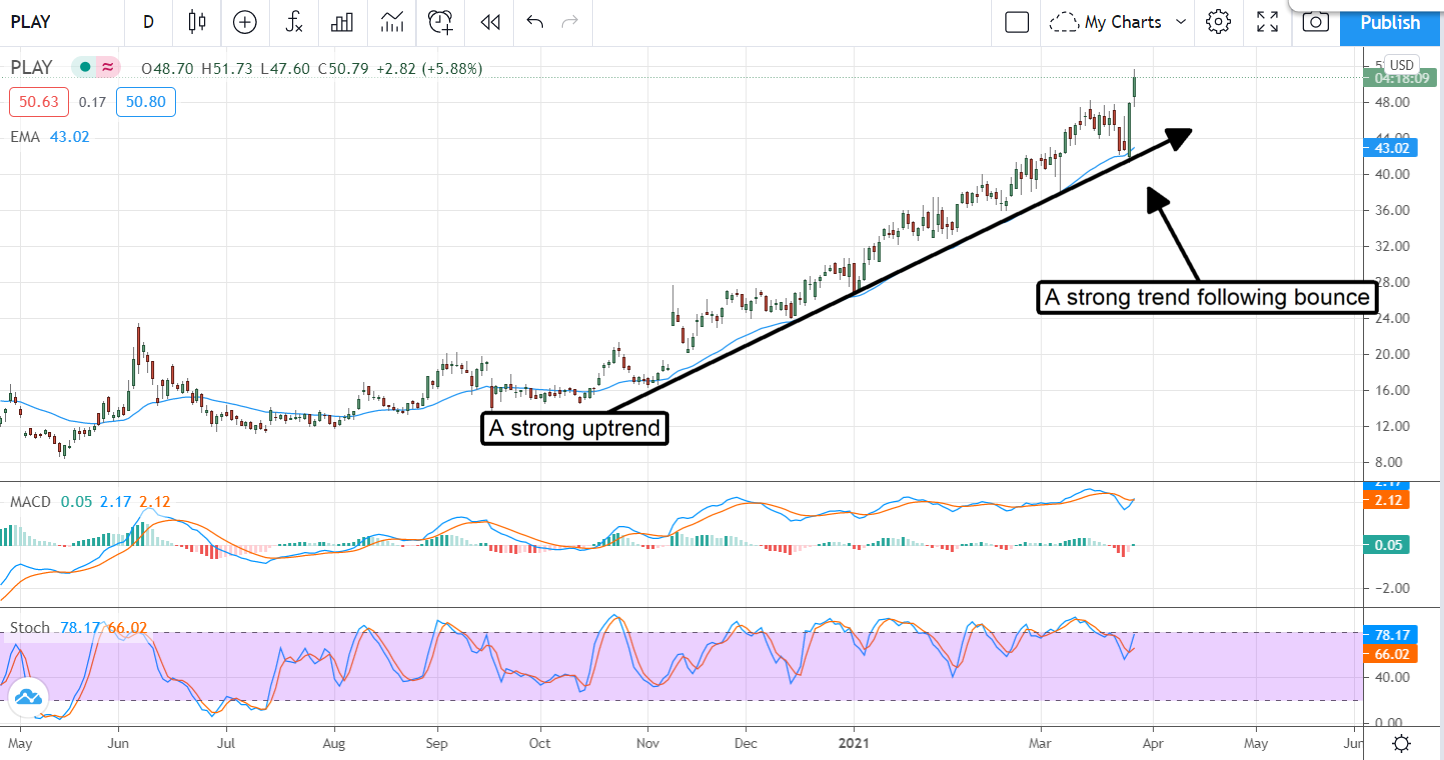This screenshot has height=760, width=1444.
Task: Click the compare or add symbol icon
Action: coord(245,22)
